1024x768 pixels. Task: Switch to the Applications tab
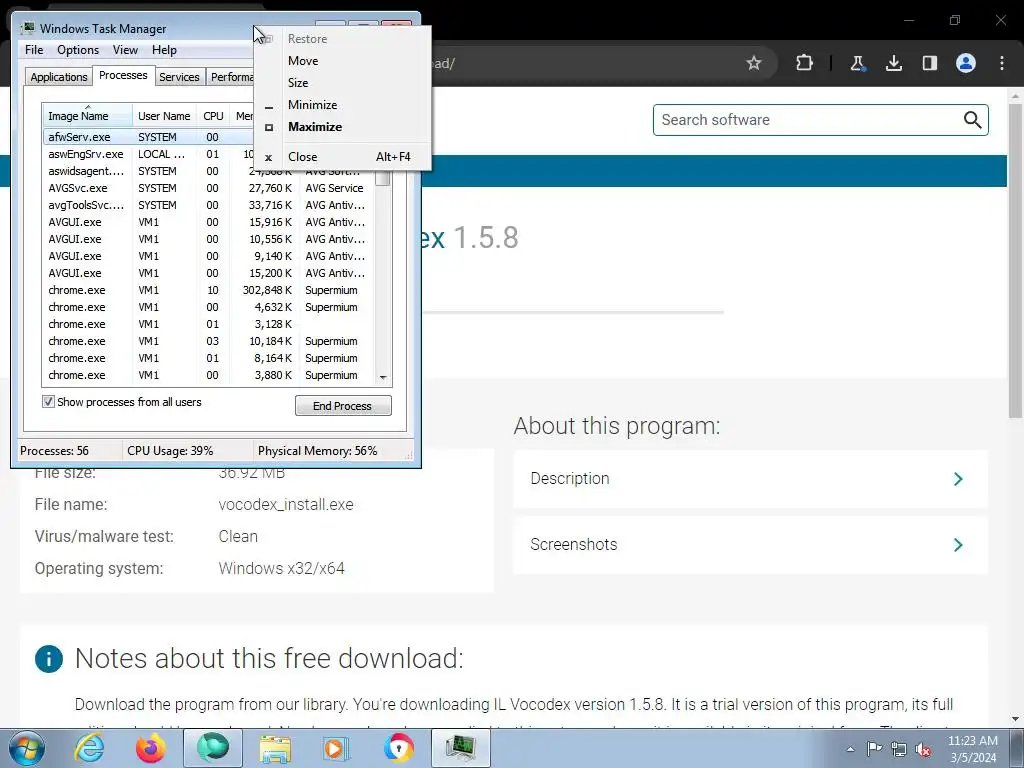point(59,77)
